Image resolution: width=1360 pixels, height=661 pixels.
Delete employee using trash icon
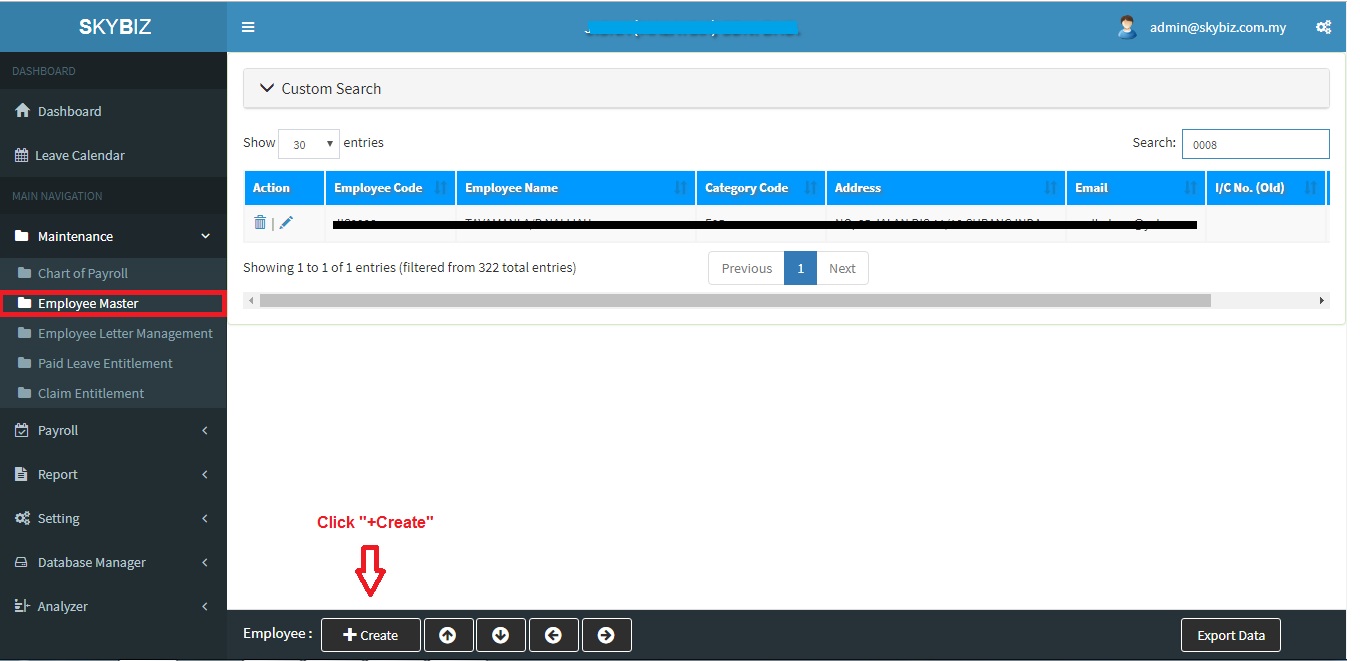(x=260, y=223)
